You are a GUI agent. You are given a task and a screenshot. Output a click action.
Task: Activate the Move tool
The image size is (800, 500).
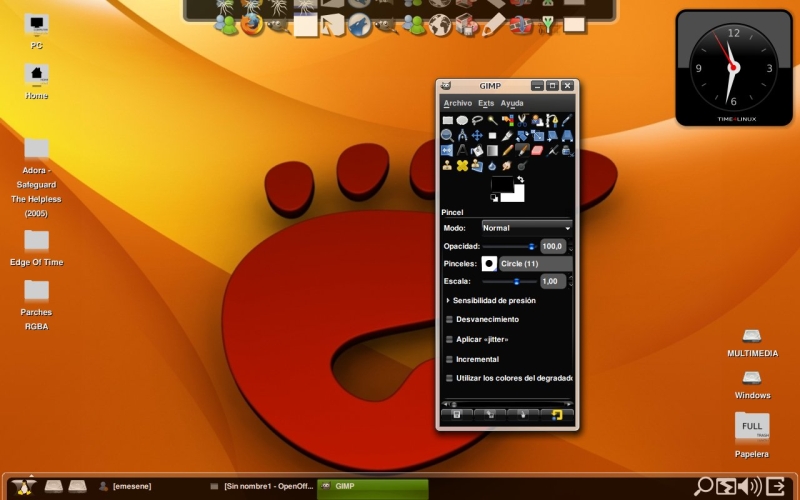(477, 136)
